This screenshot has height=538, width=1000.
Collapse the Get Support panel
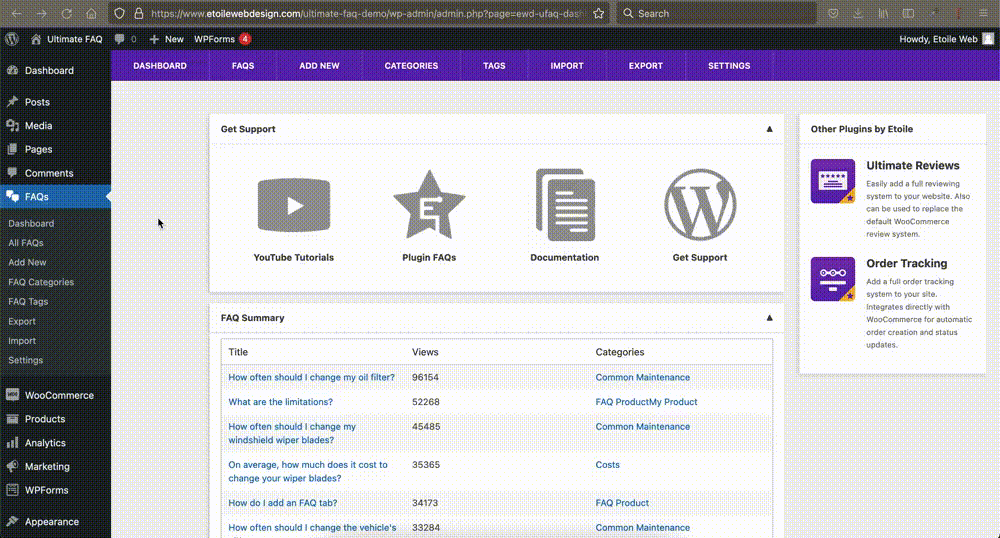pos(769,129)
